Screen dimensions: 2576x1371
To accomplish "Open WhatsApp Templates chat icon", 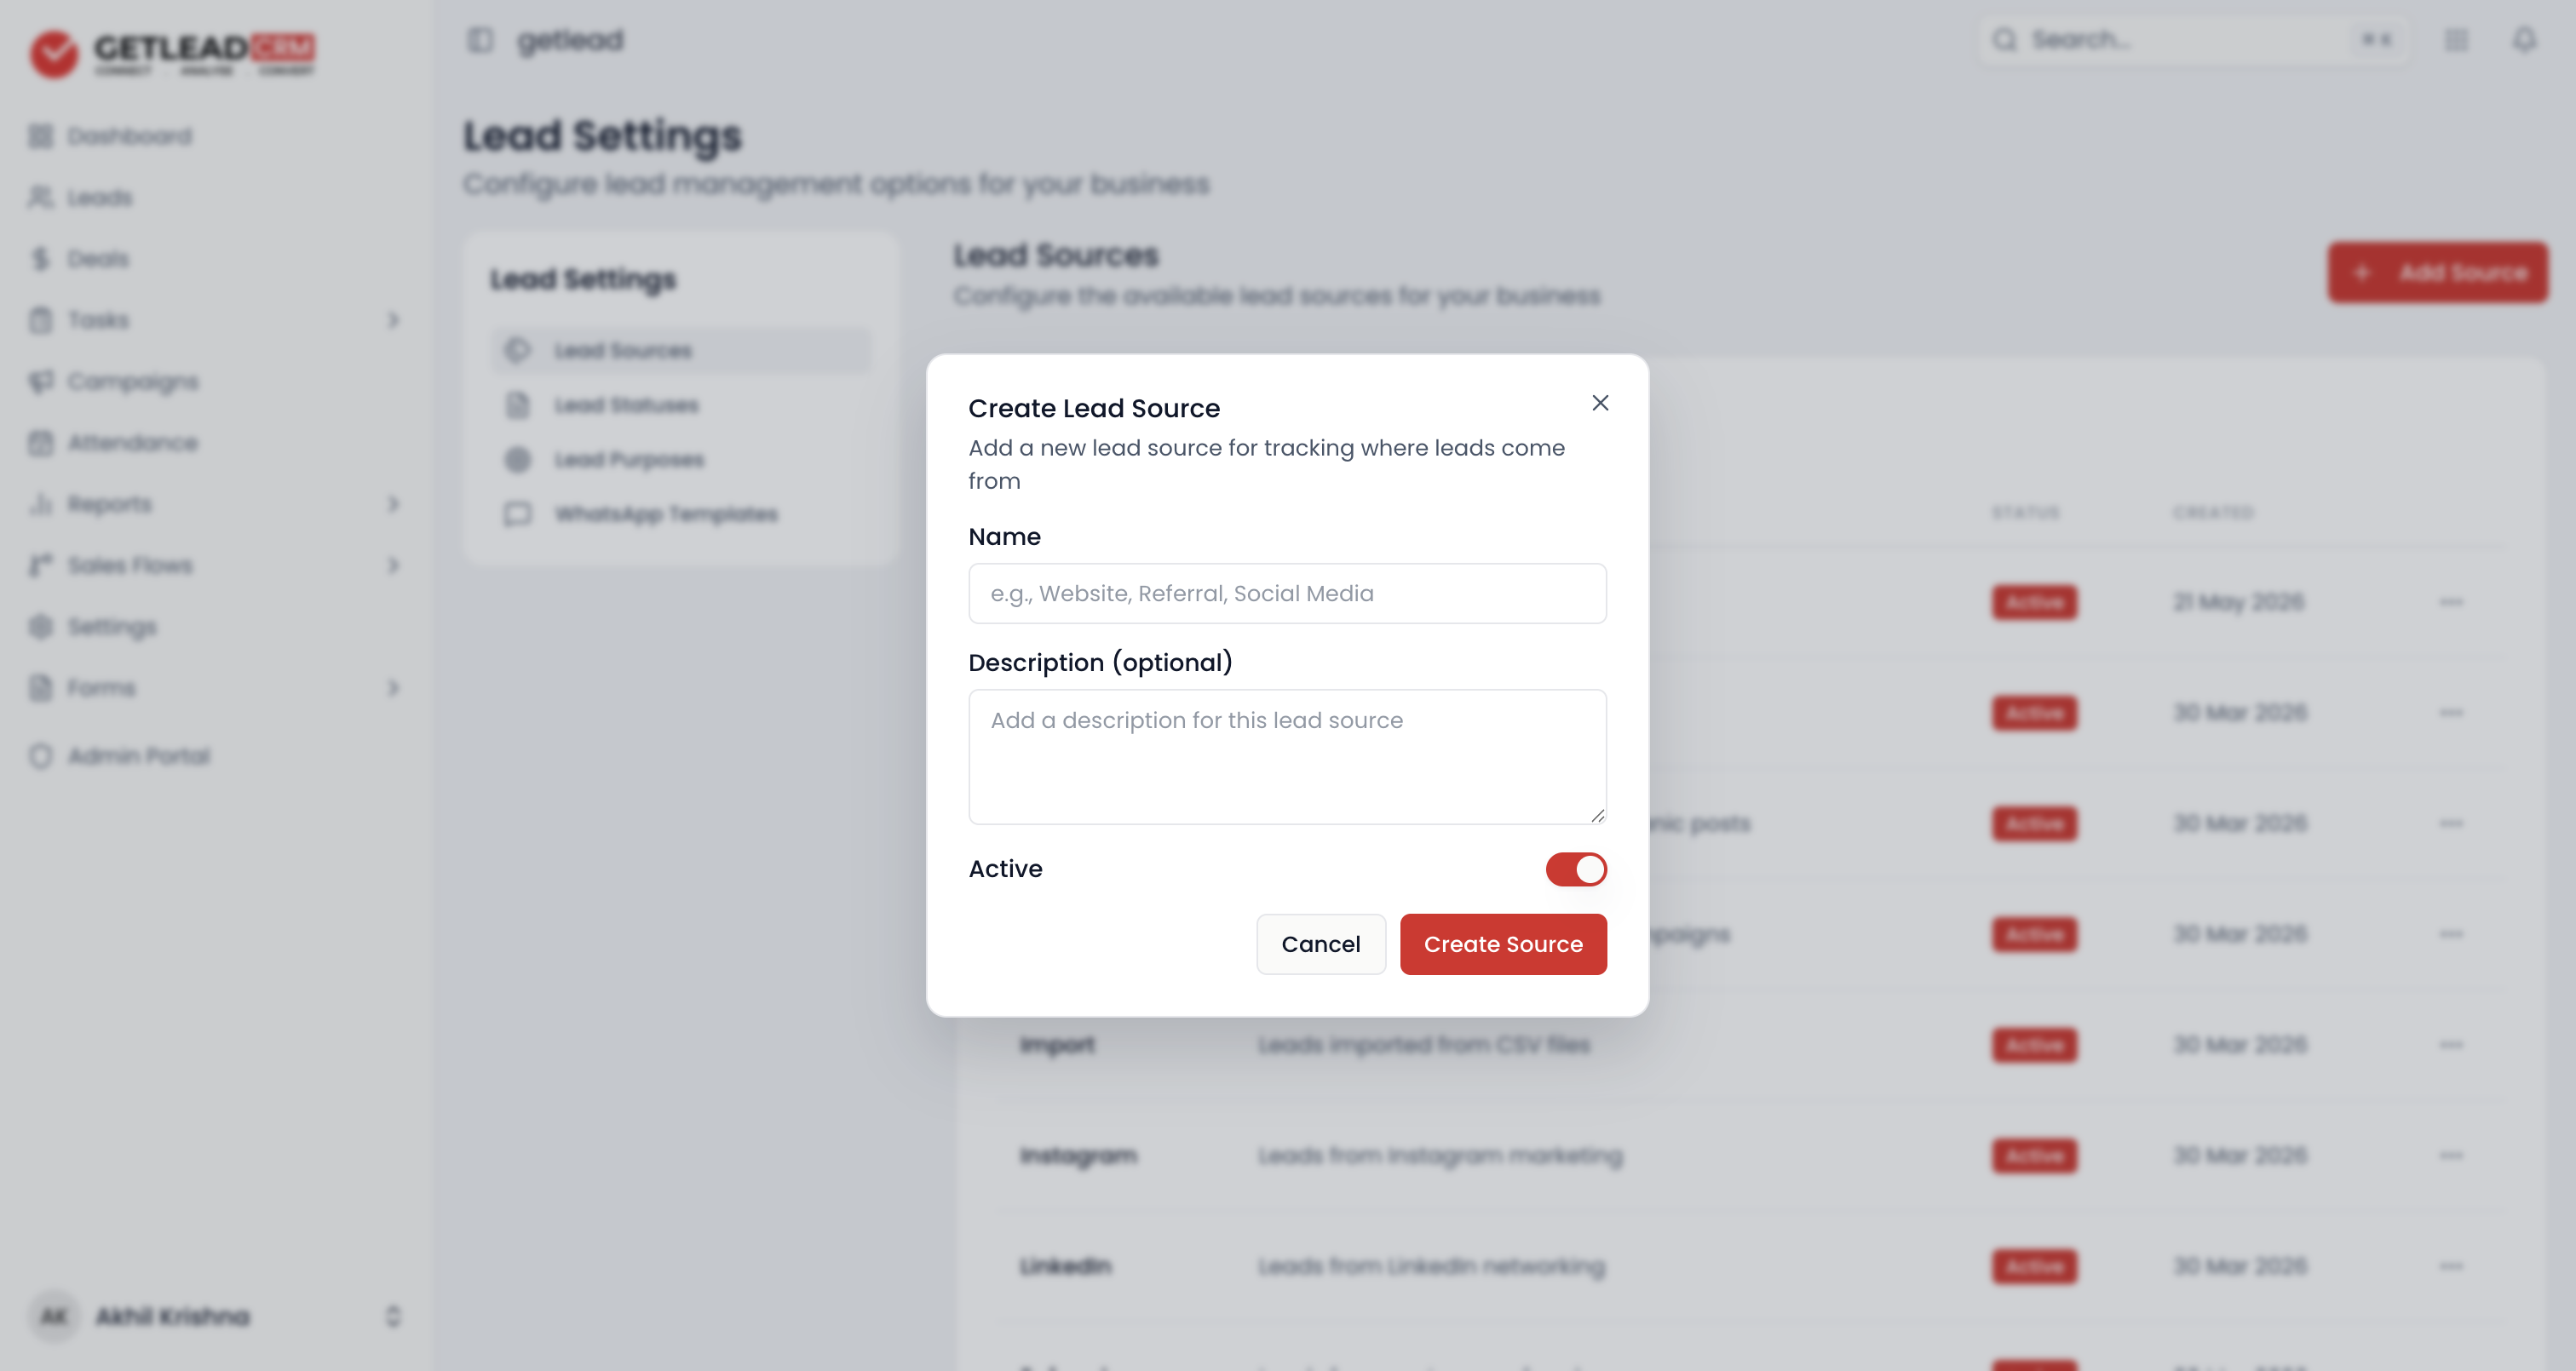I will pyautogui.click(x=517, y=514).
